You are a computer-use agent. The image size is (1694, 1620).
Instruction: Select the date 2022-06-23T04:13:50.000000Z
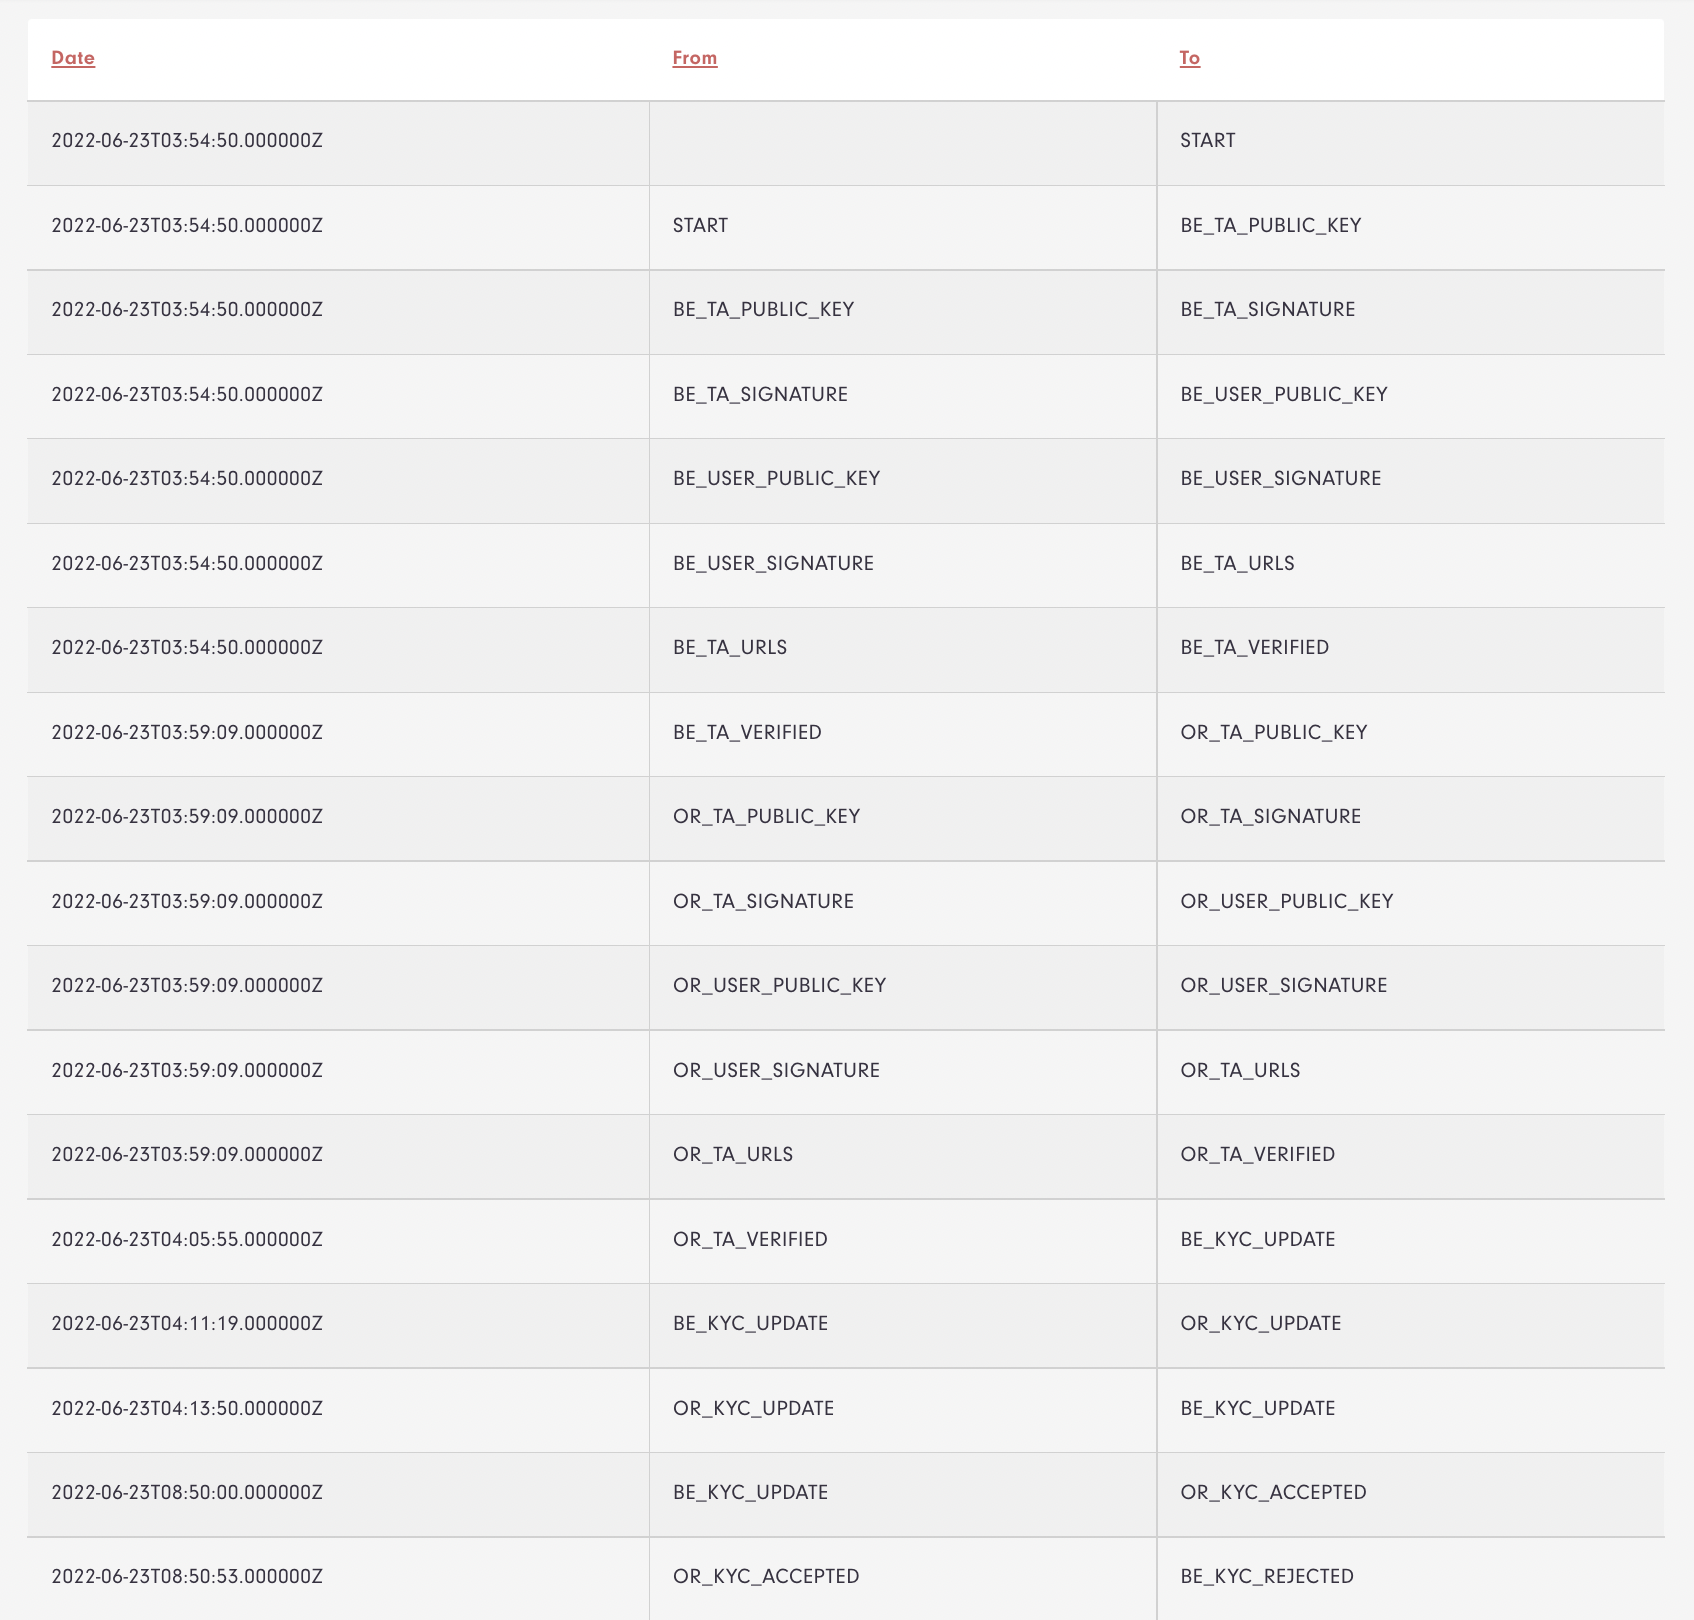187,1408
